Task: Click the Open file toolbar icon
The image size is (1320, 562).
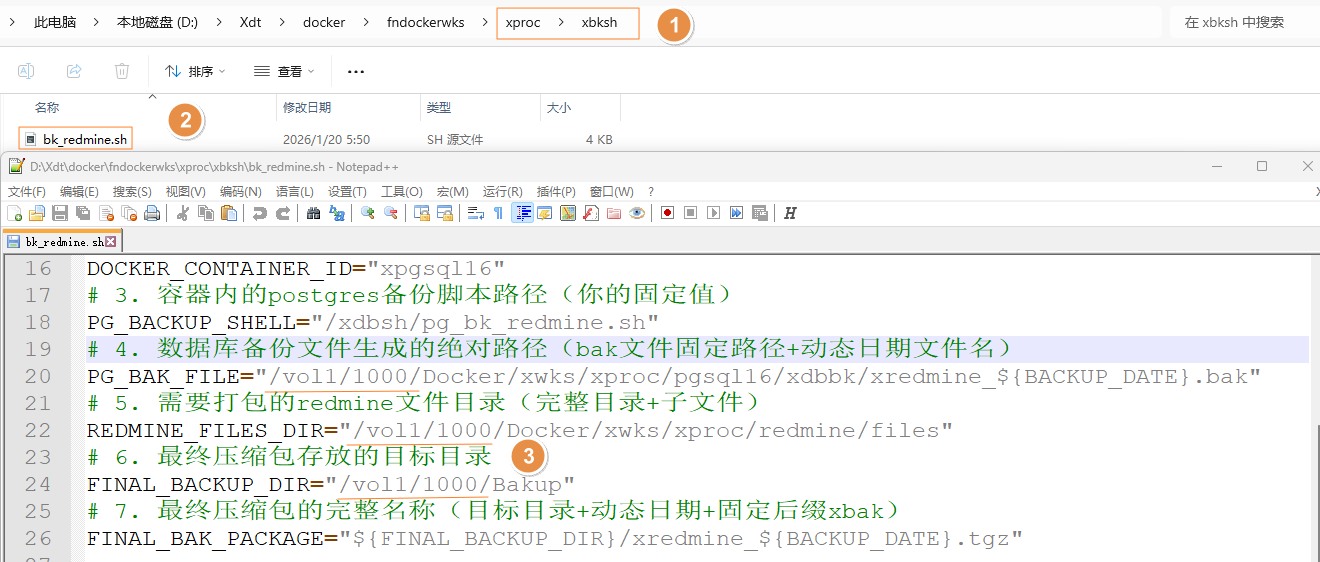Action: click(37, 213)
